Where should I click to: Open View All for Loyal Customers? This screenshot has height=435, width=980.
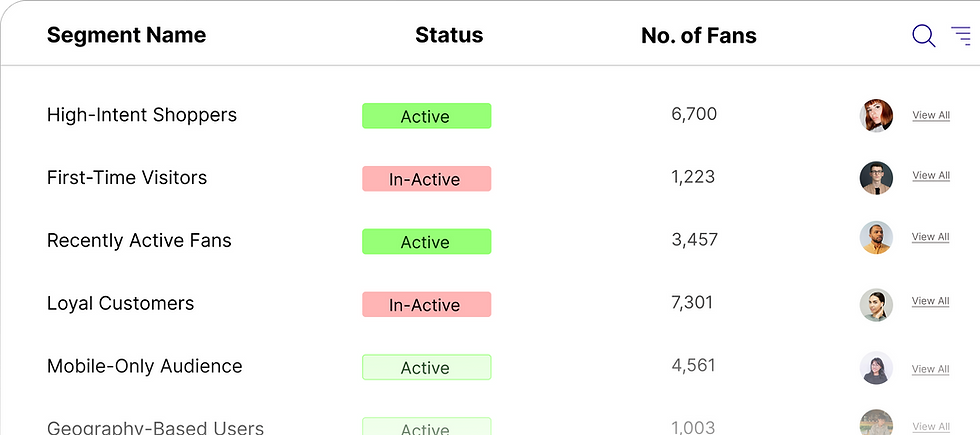tap(930, 301)
